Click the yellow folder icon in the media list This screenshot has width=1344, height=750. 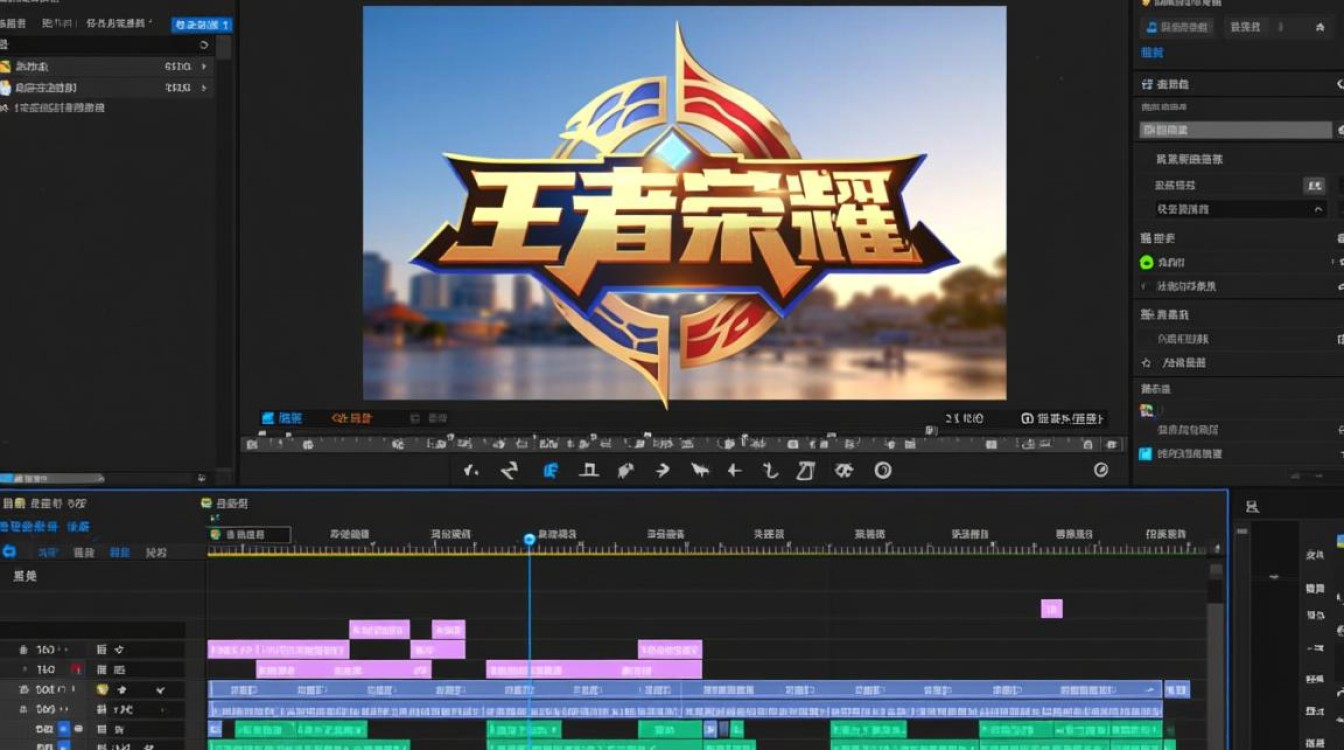5,66
